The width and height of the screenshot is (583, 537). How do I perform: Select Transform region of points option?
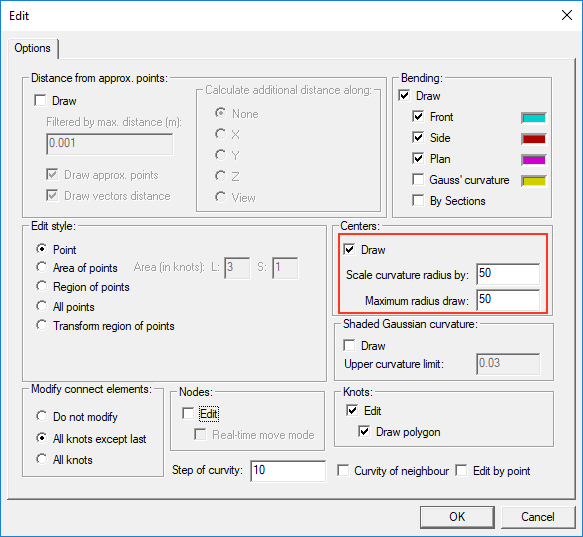42,325
